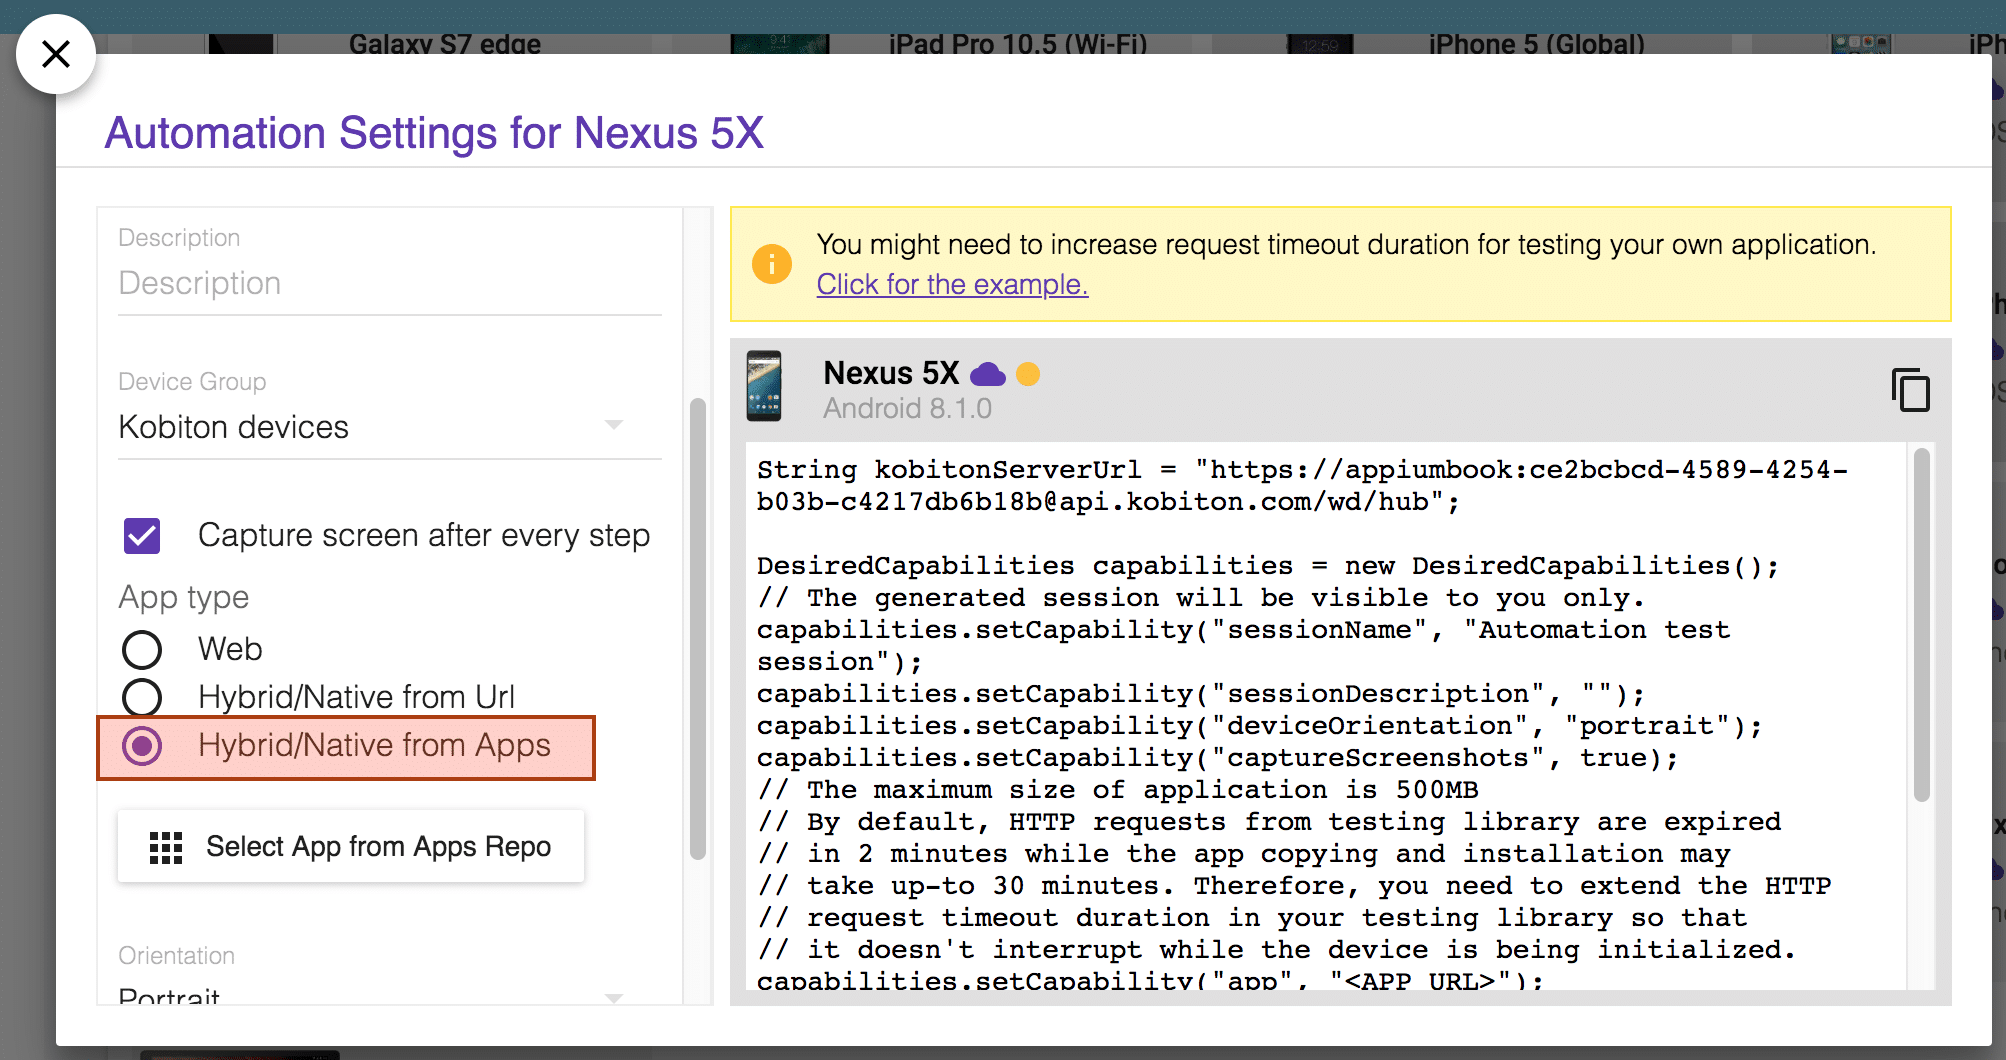
Task: Click the purple cloud icon
Action: pyautogui.click(x=988, y=375)
